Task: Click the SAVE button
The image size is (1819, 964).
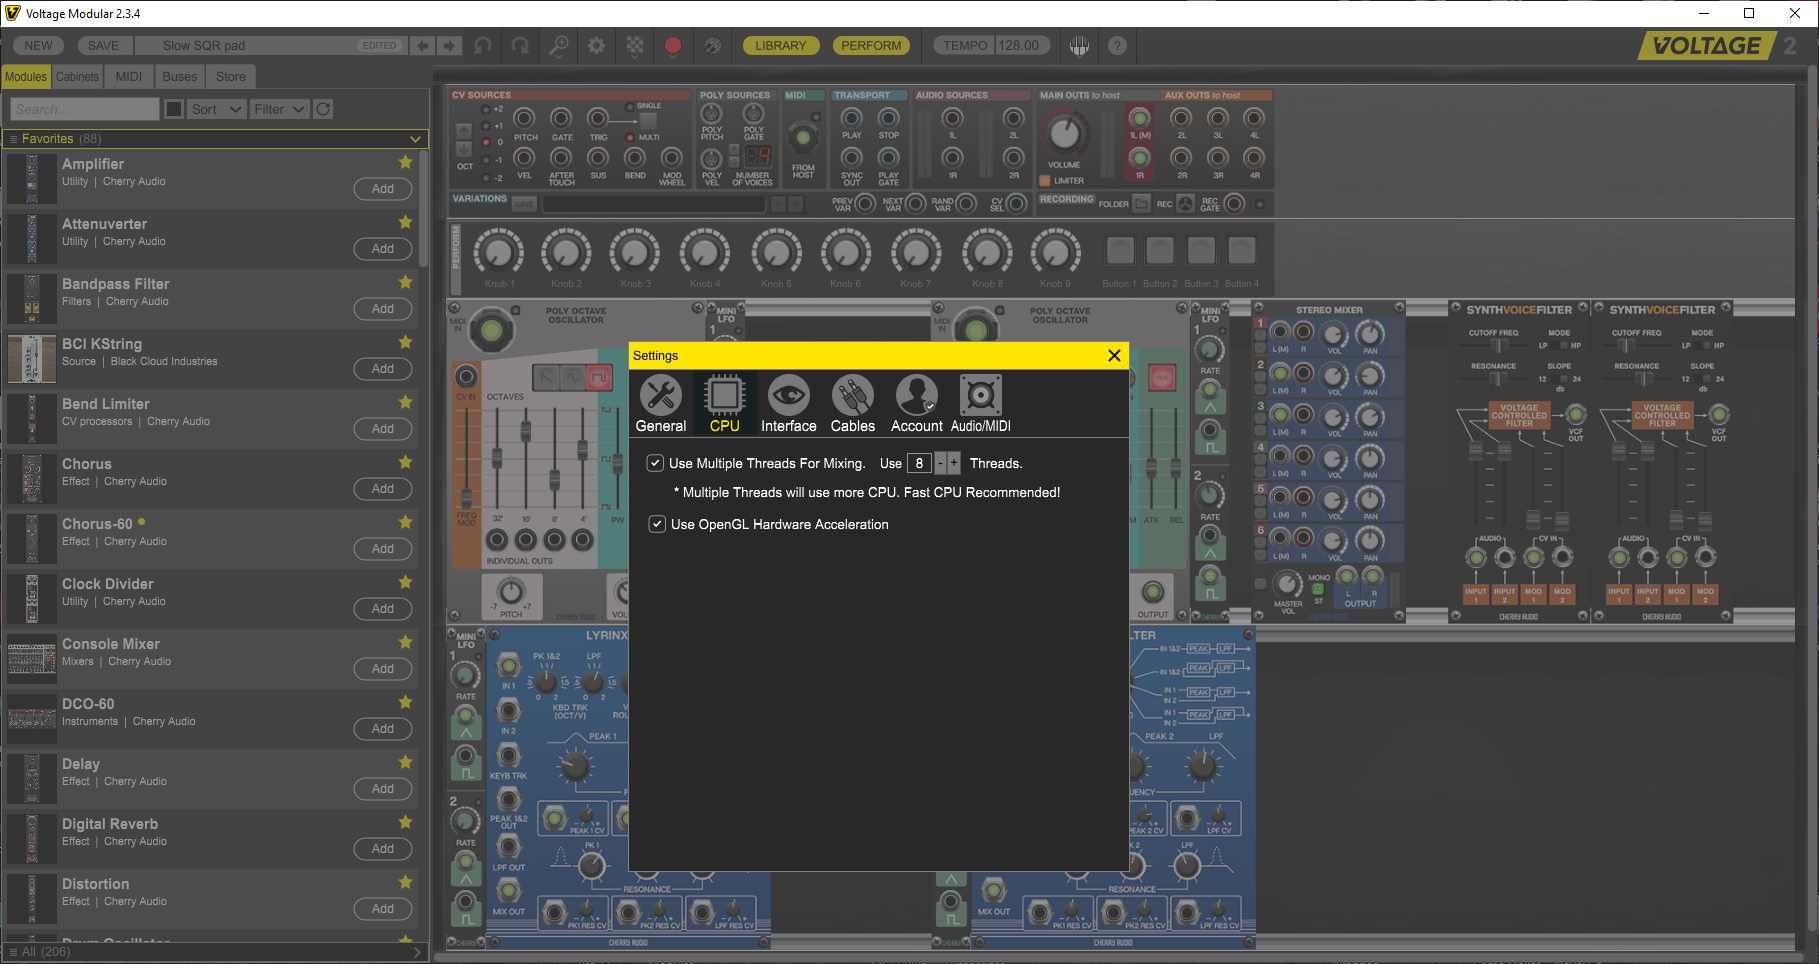Action: (103, 46)
